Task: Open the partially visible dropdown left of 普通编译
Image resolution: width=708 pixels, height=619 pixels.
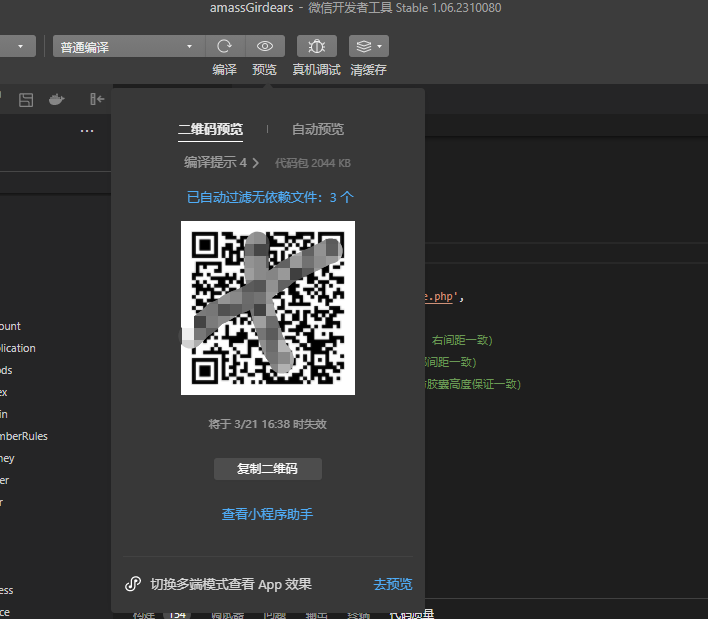Action: point(18,46)
